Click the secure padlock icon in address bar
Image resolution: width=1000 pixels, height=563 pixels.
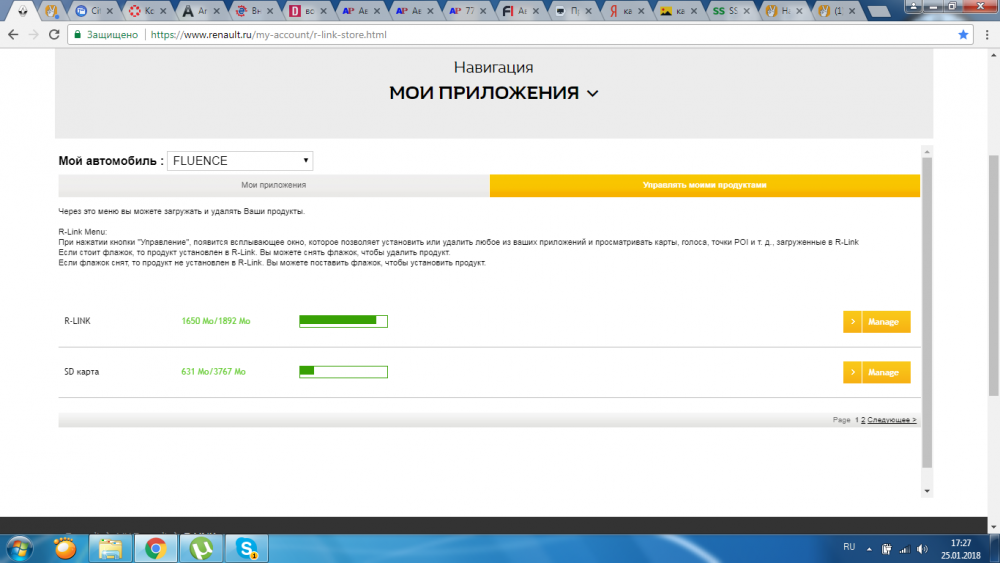pos(78,34)
